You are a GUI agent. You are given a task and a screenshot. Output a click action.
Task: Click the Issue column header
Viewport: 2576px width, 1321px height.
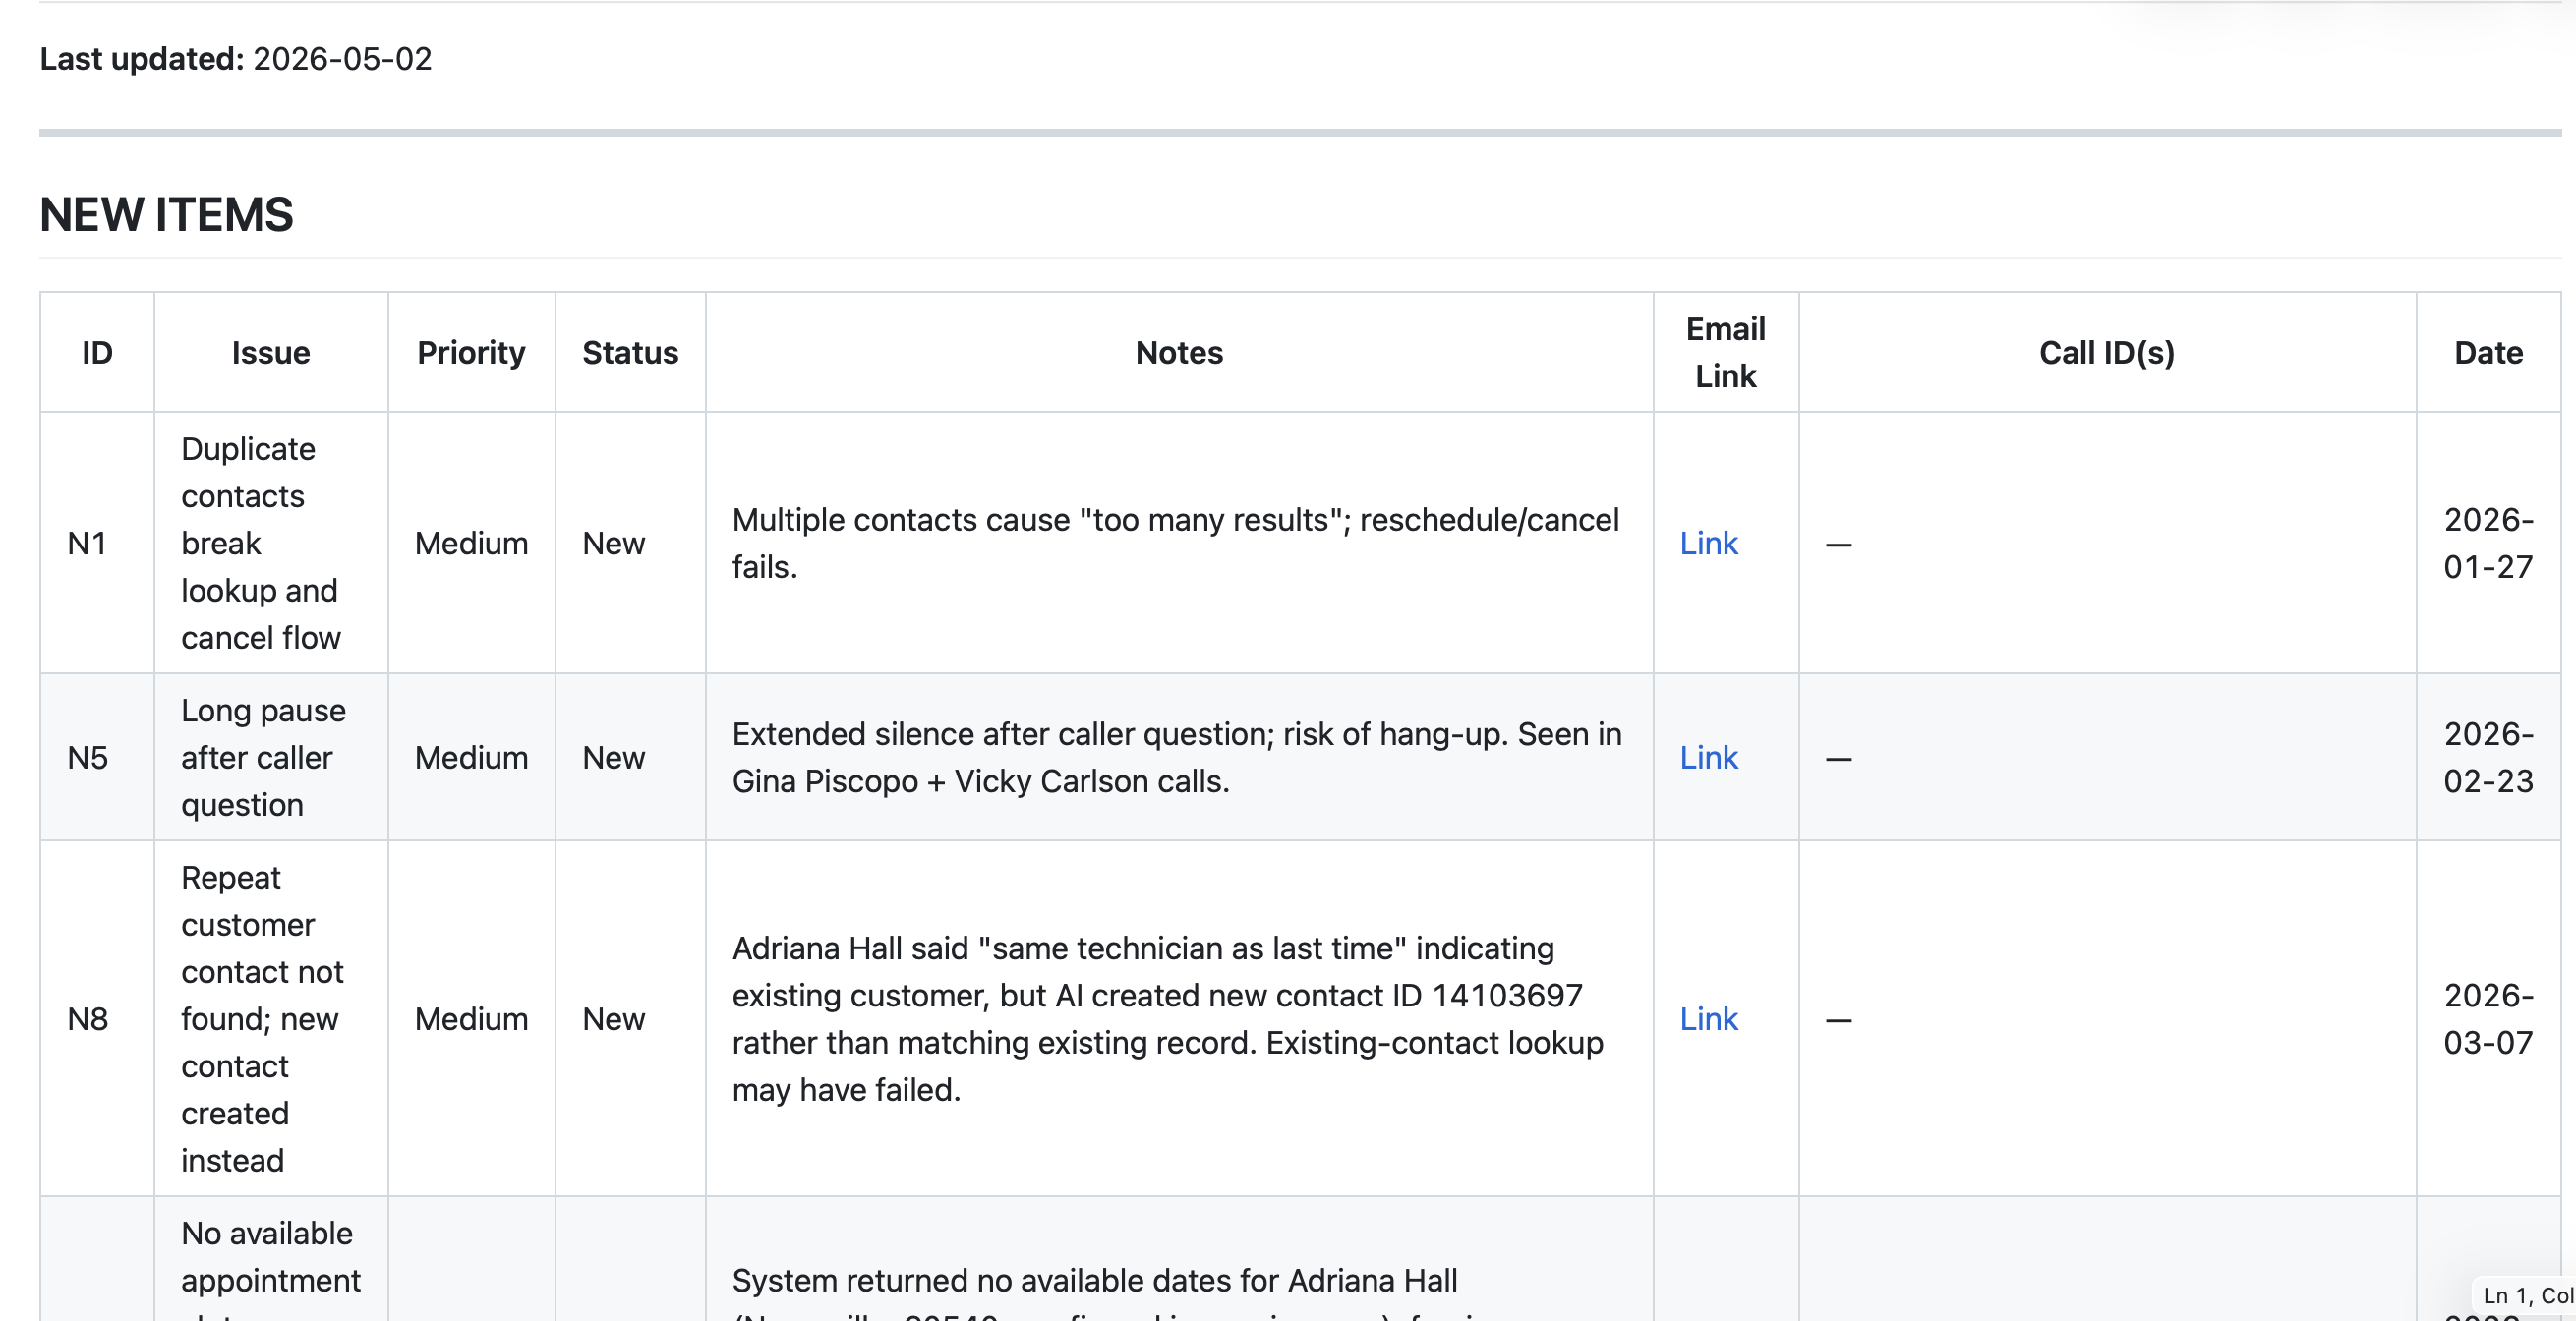click(x=271, y=352)
